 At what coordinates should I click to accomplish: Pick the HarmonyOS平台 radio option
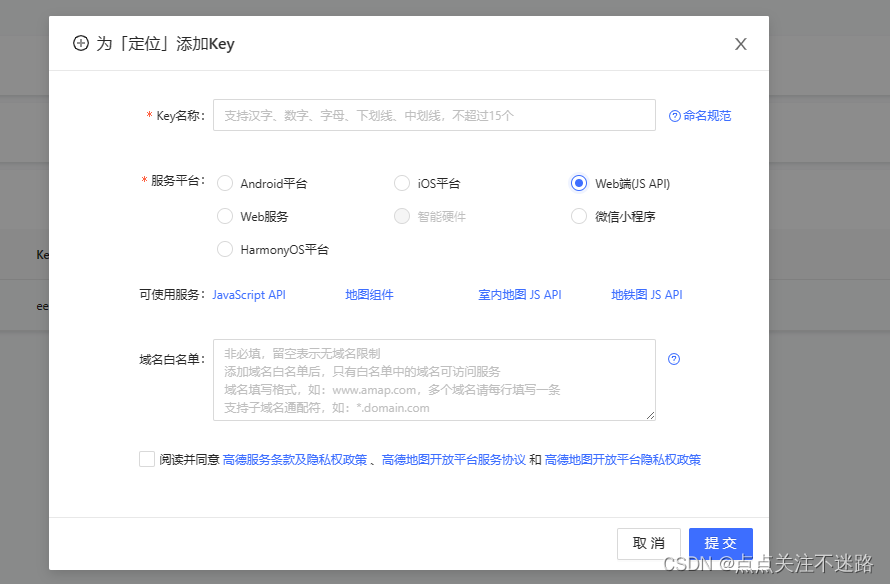[x=225, y=249]
